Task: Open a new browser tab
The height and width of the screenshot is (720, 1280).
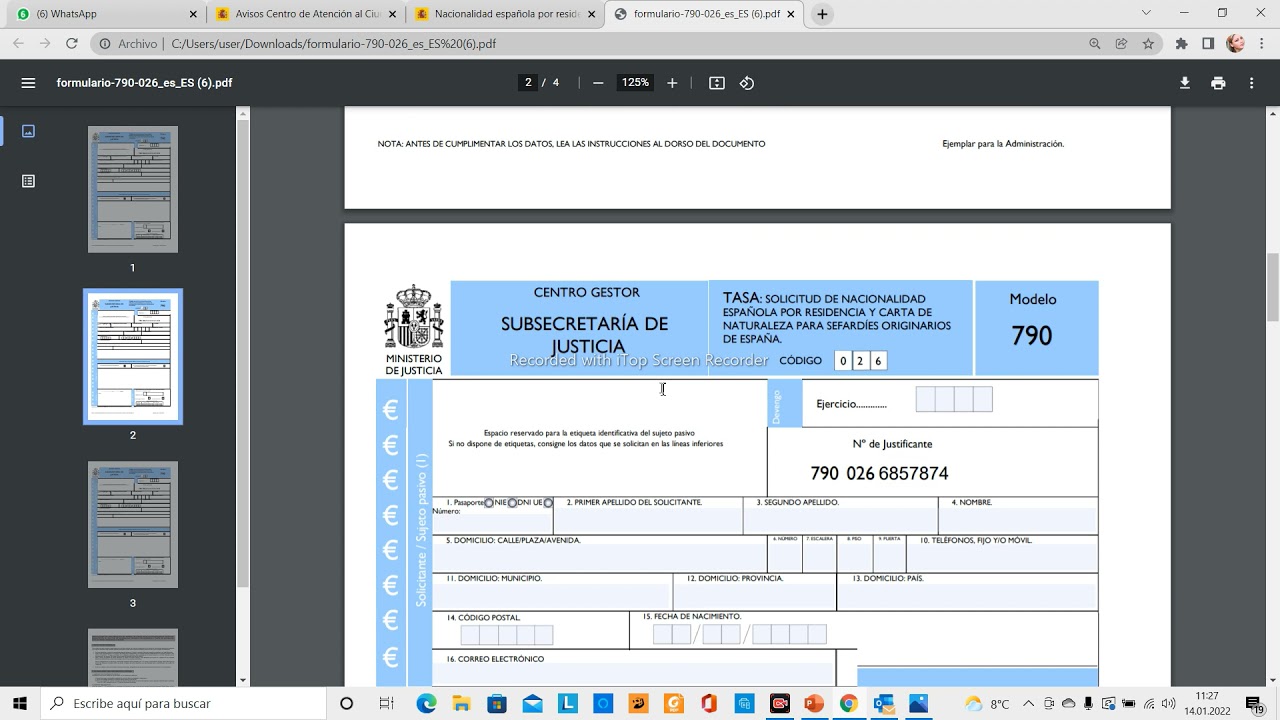Action: (822, 14)
